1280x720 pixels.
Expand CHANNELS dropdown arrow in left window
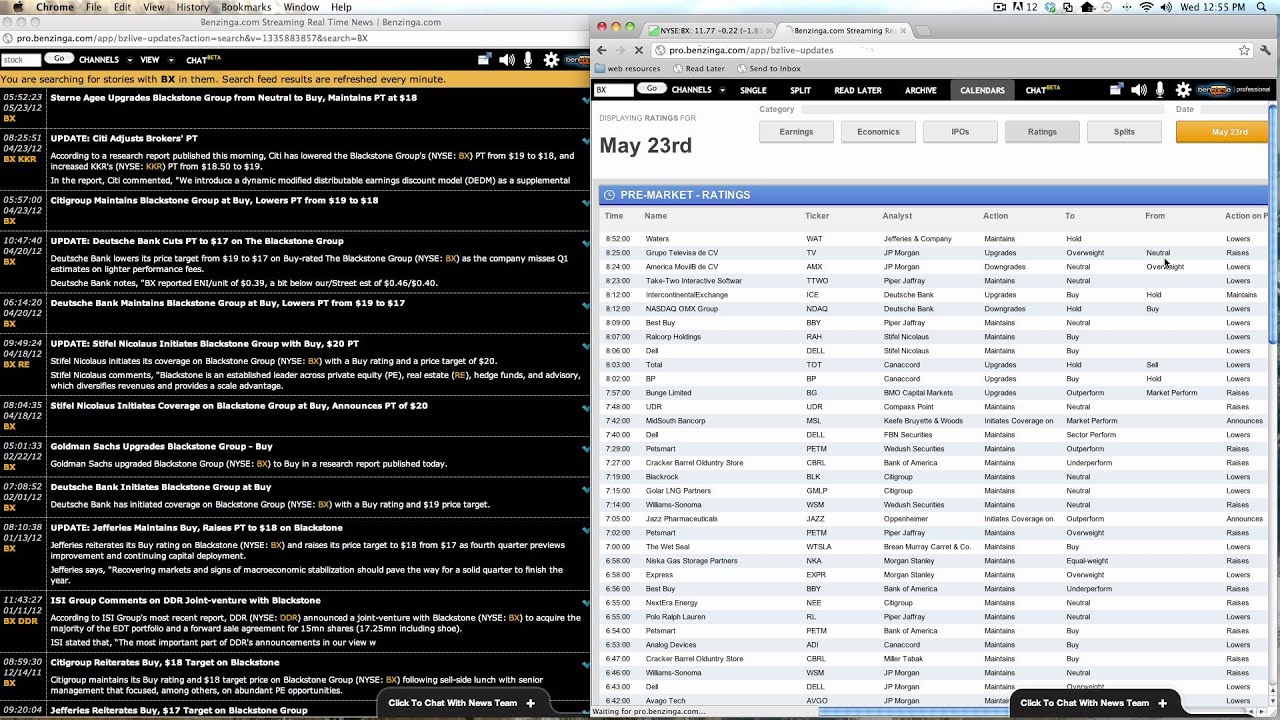[128, 60]
